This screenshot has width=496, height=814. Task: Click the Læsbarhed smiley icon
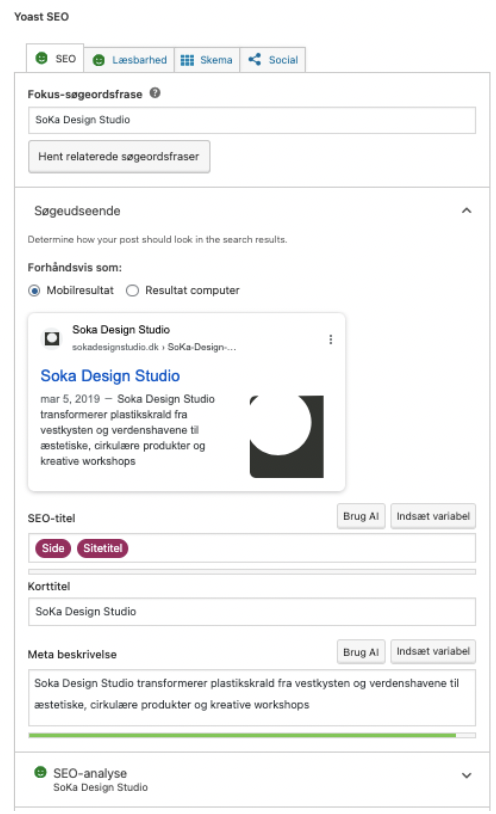tap(98, 60)
